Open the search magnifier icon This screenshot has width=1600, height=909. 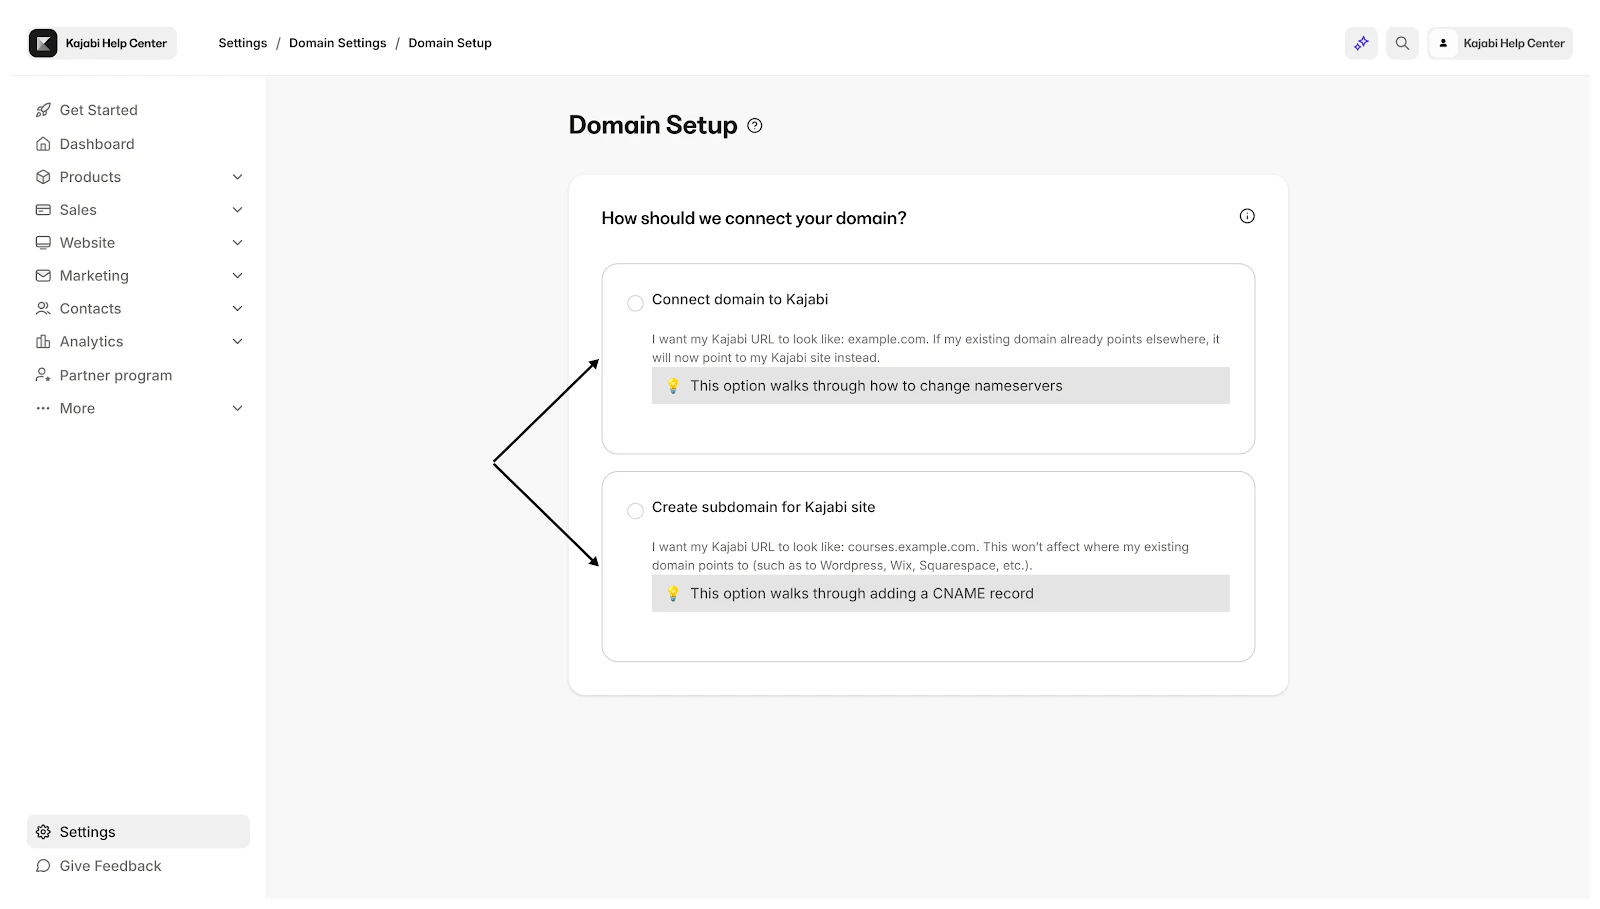1401,43
